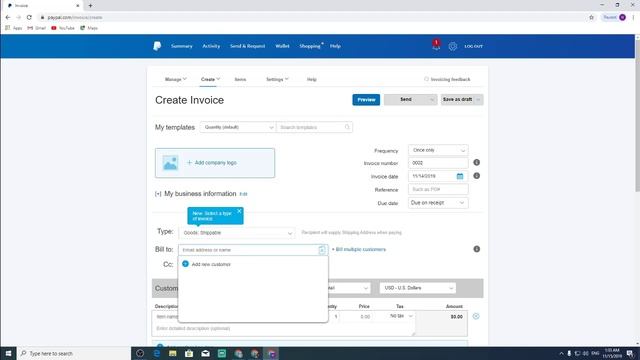Go to the Items tab
640x360 pixels.
(240, 79)
